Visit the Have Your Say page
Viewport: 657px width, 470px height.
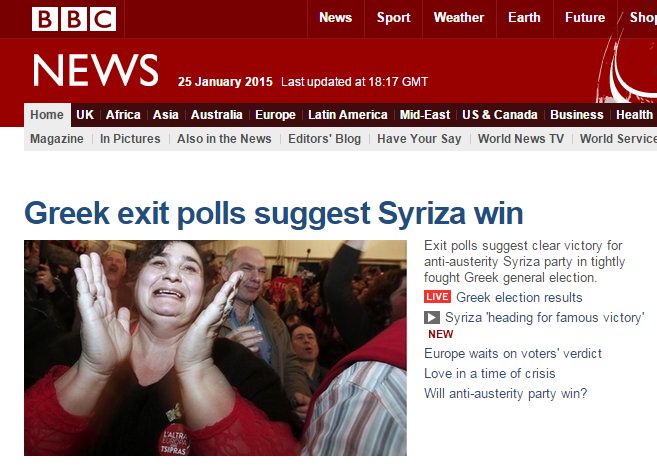[419, 139]
